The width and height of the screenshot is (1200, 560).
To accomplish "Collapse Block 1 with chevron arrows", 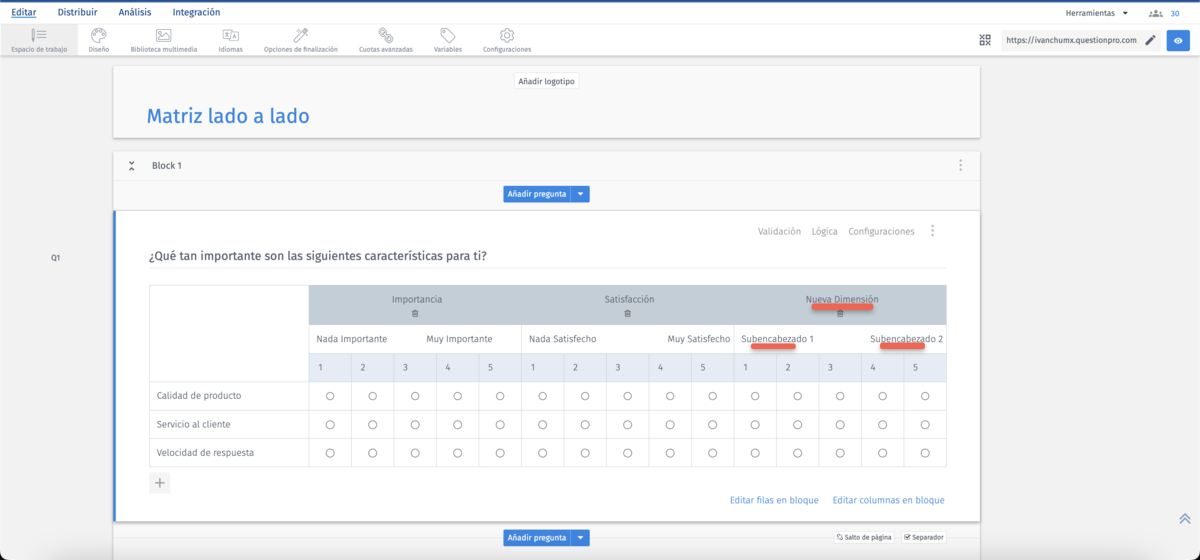I will point(132,166).
